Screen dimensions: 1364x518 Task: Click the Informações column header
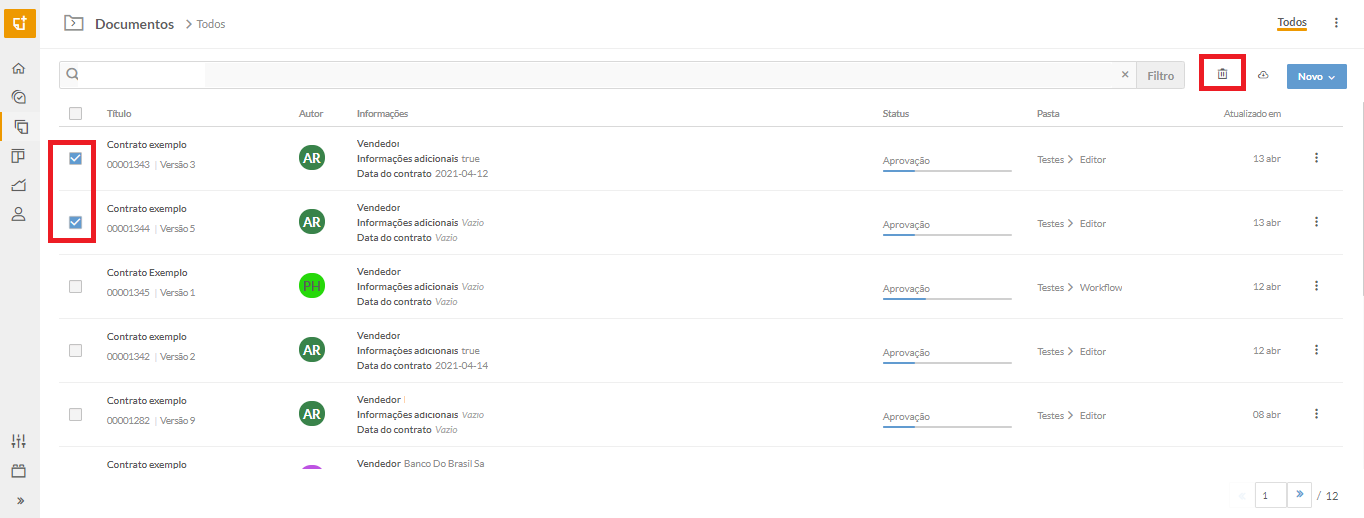pos(382,114)
